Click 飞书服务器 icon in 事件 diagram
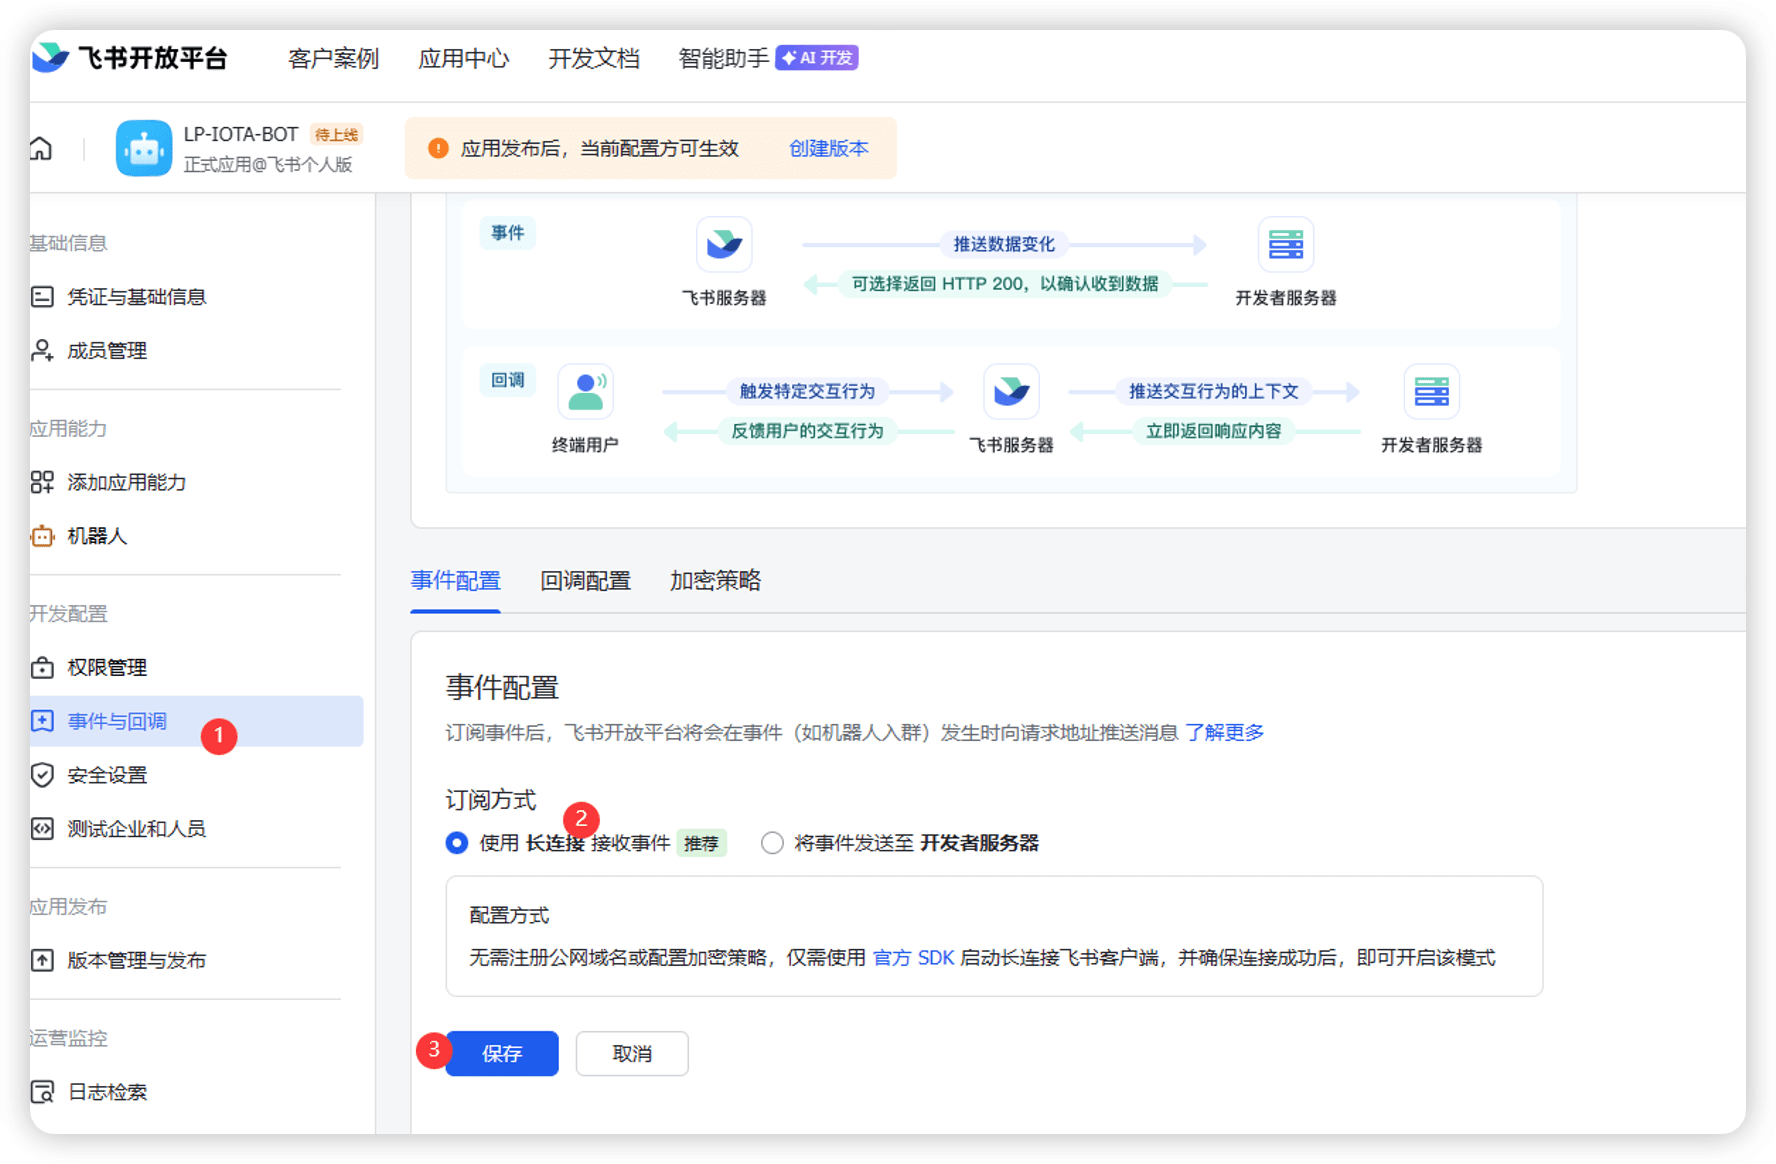The width and height of the screenshot is (1776, 1164). click(x=724, y=244)
